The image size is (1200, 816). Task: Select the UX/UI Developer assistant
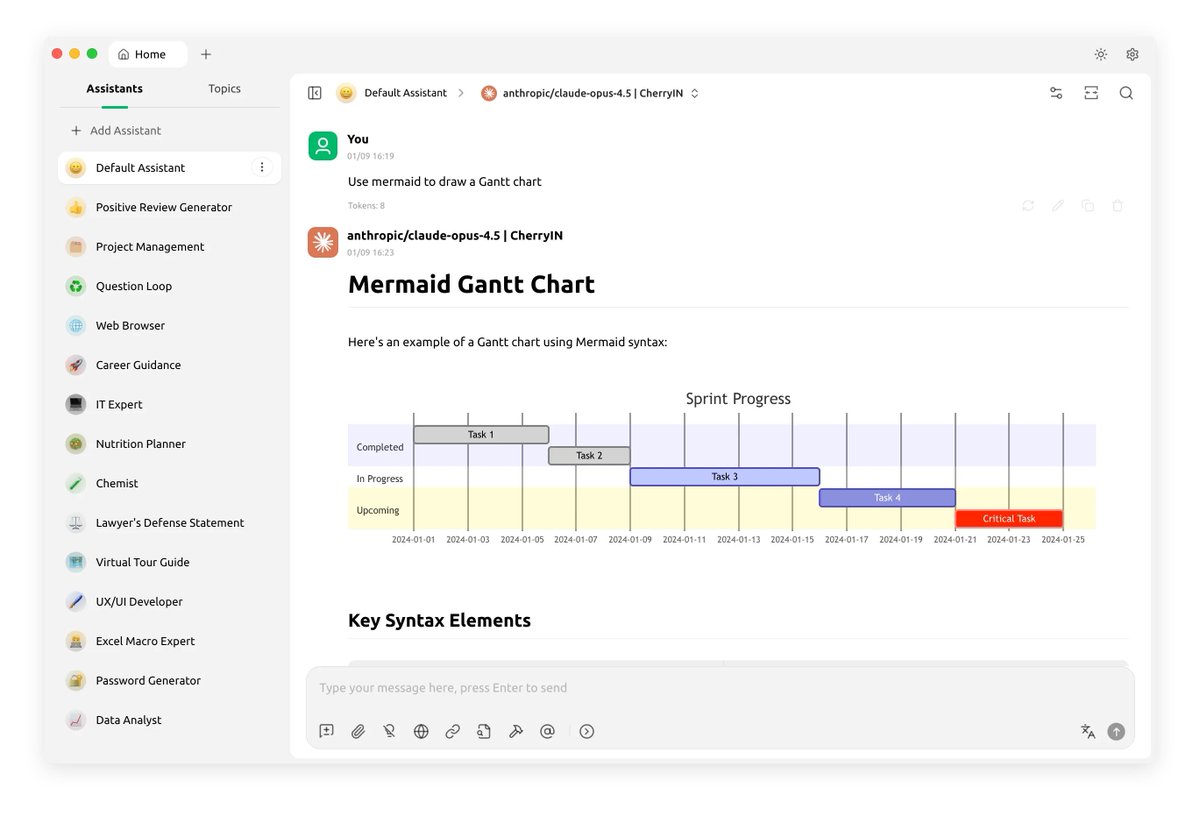pos(169,602)
